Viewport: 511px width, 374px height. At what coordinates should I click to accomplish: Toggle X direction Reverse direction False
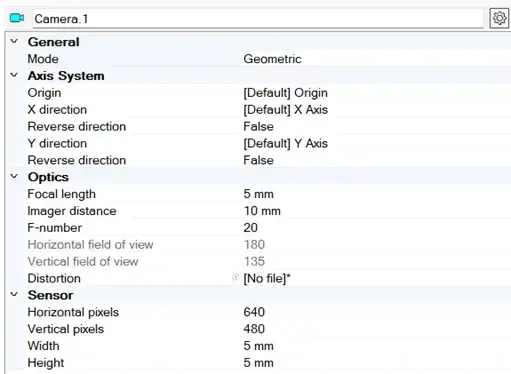tap(258, 127)
